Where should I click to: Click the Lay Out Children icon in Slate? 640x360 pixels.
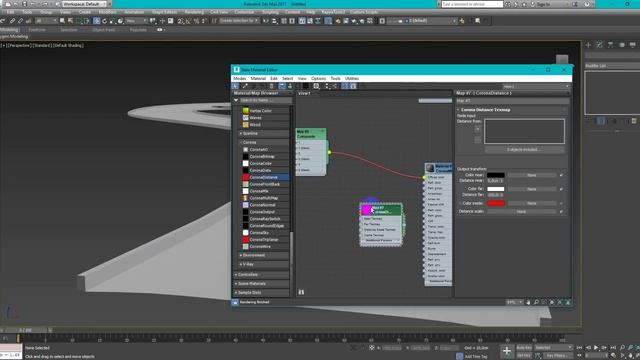(x=335, y=86)
